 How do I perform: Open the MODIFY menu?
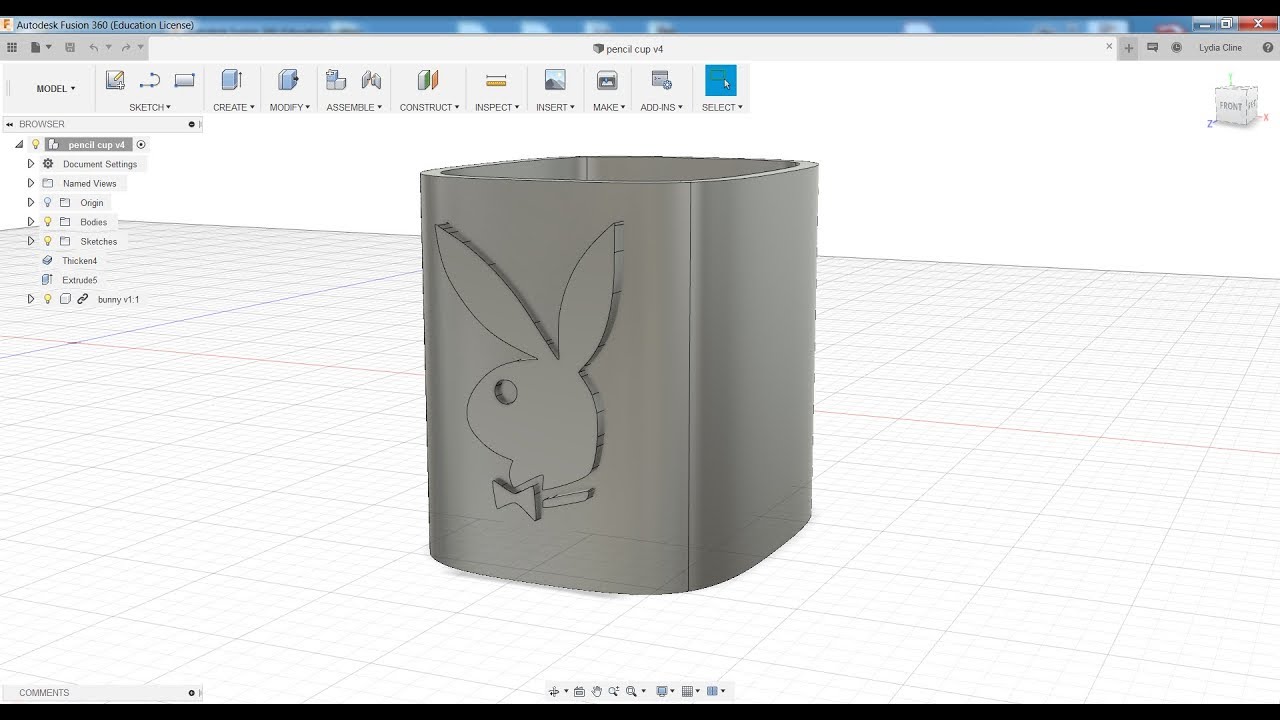(290, 107)
